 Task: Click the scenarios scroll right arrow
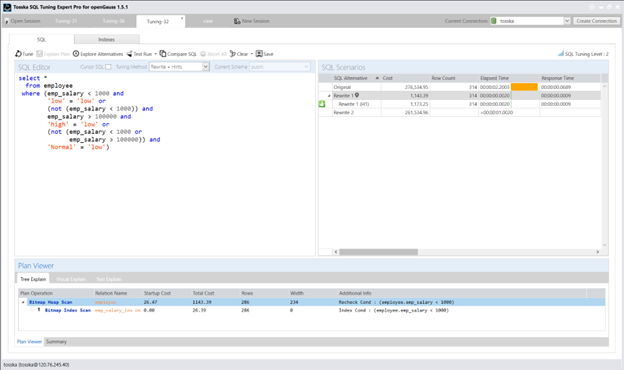point(597,252)
